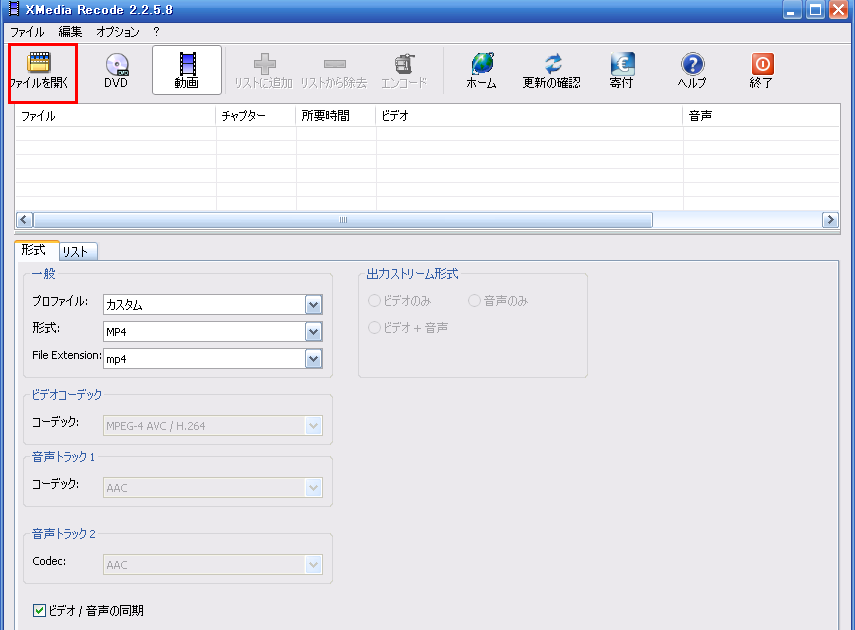Minimize the XMedia Recode window

coord(792,9)
